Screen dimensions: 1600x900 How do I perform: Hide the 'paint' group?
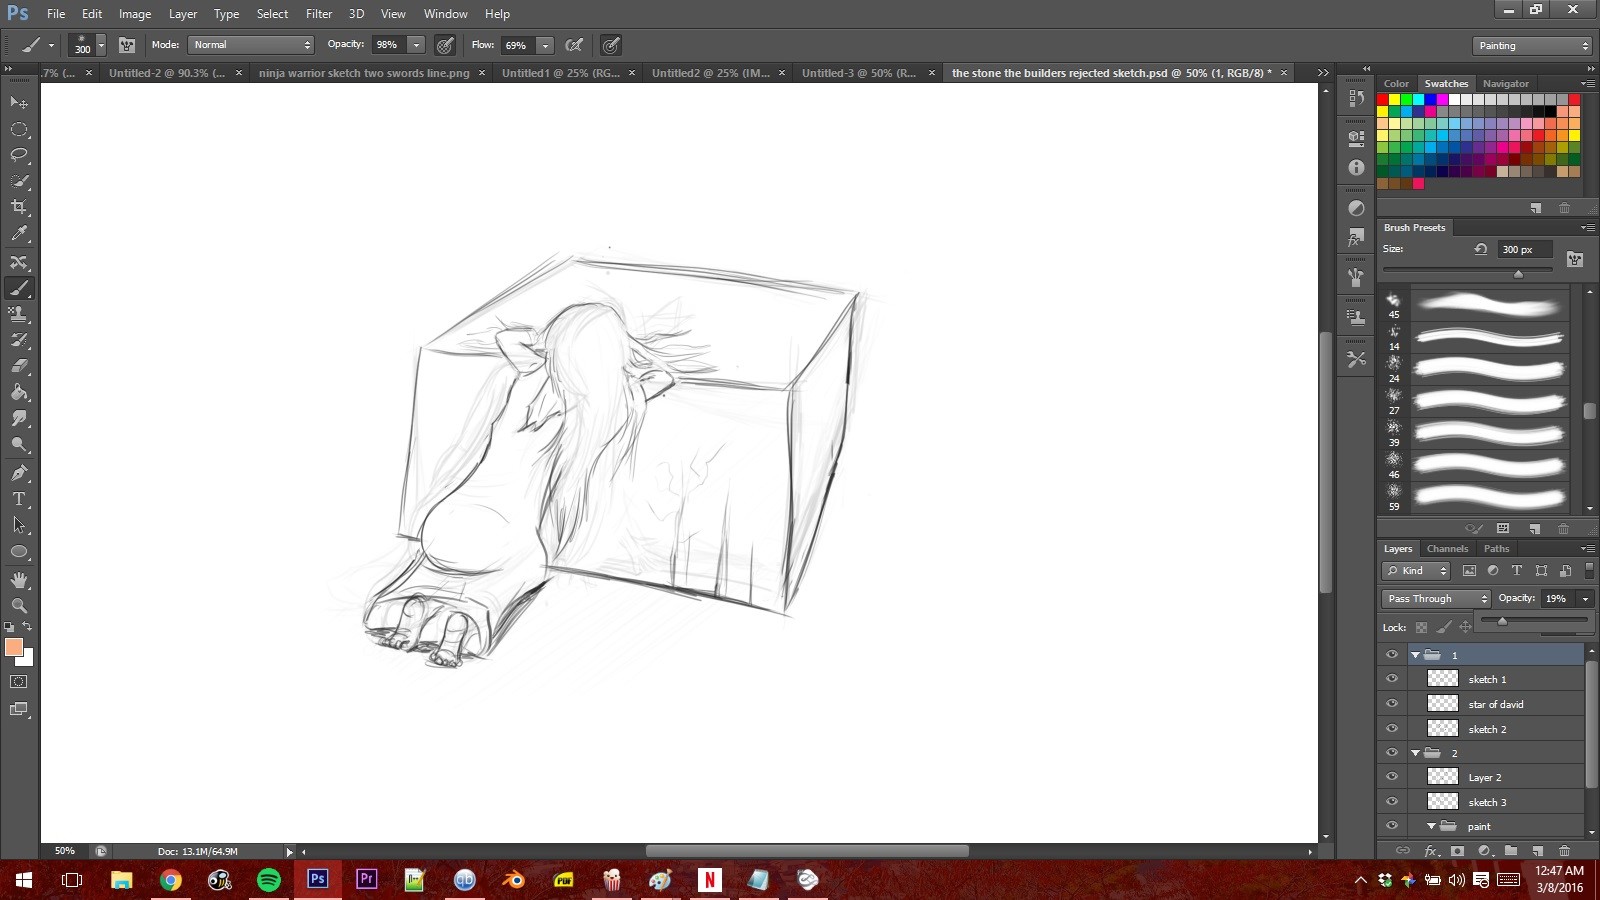[1392, 826]
